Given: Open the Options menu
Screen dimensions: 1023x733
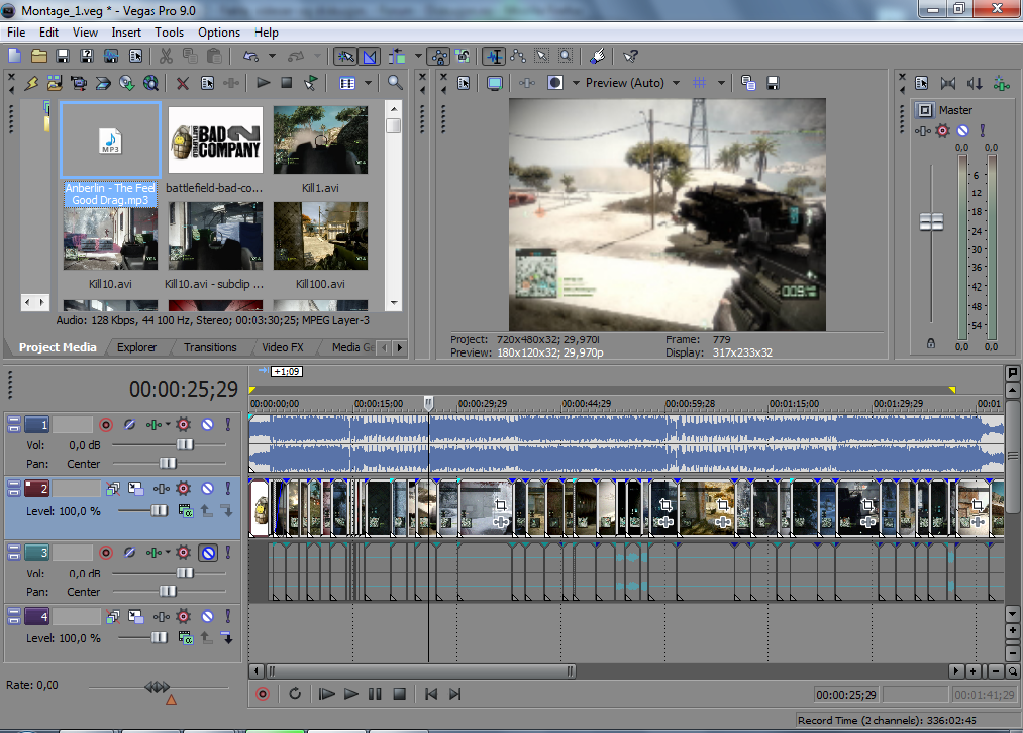Looking at the screenshot, I should point(219,32).
